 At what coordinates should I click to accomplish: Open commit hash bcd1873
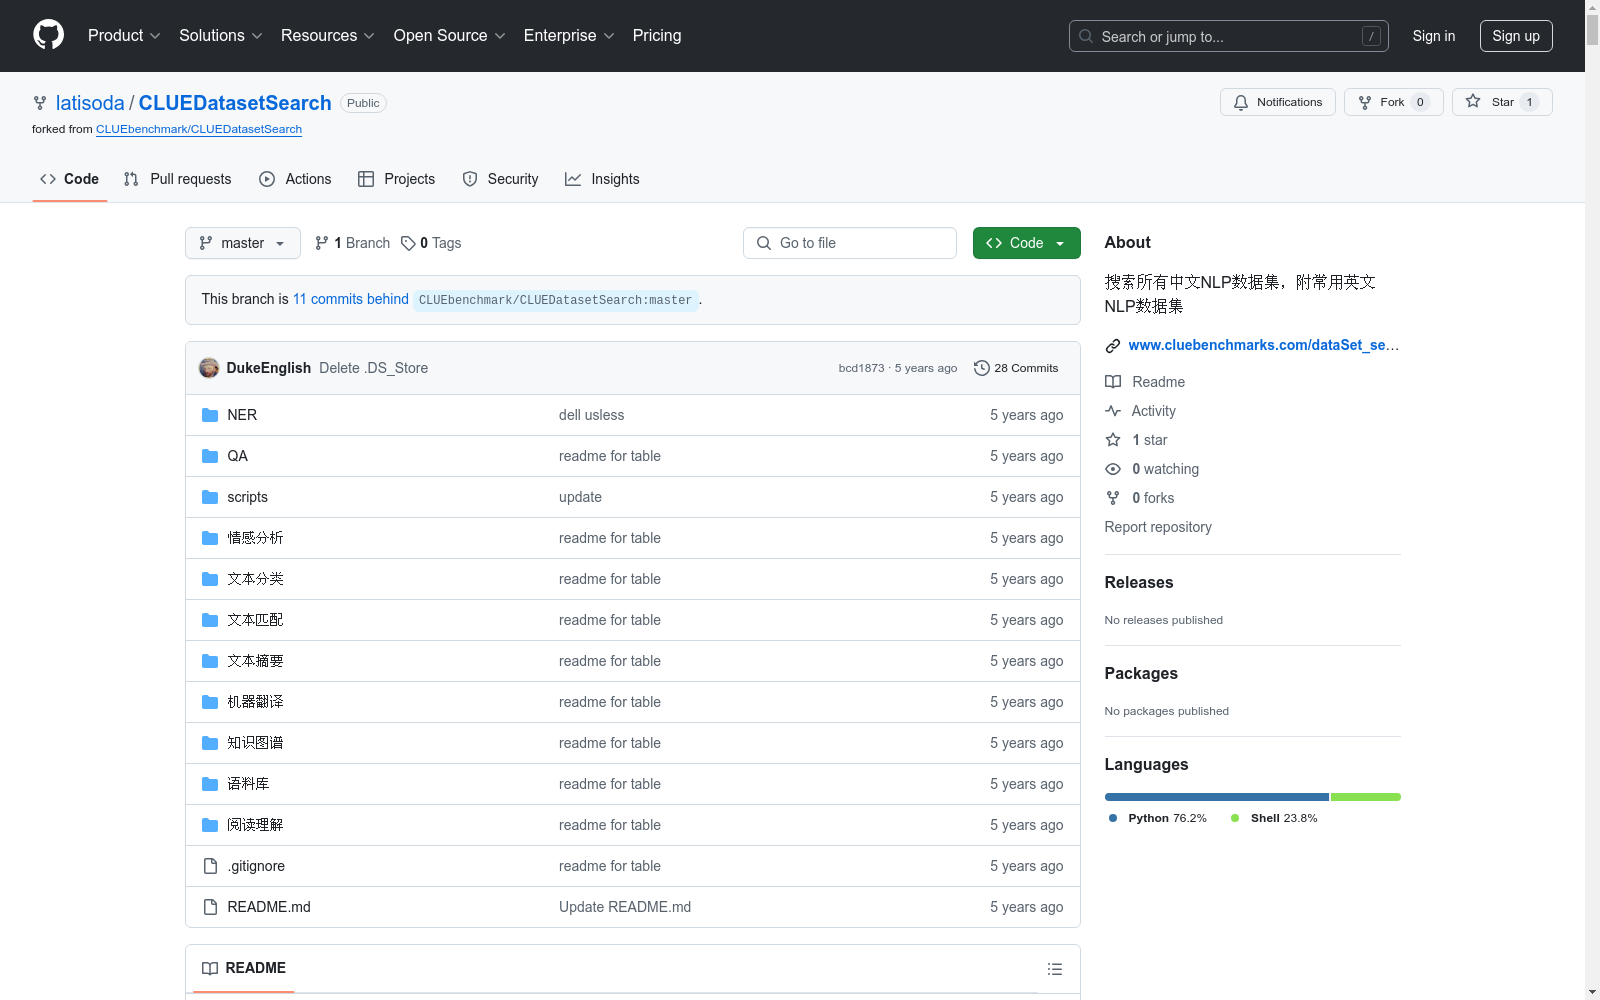point(861,368)
